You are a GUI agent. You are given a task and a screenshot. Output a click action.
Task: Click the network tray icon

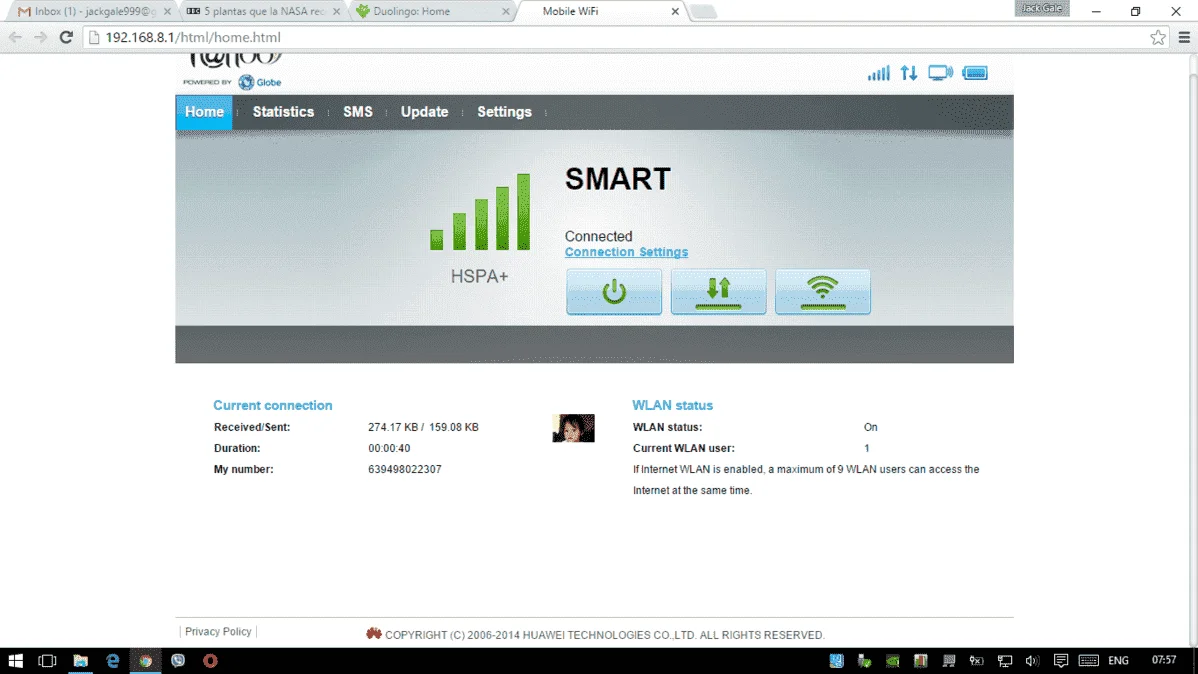1005,661
